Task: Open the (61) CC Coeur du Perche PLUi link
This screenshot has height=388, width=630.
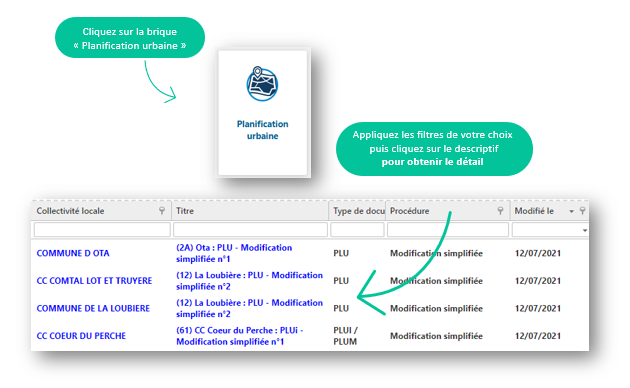Action: pos(239,336)
